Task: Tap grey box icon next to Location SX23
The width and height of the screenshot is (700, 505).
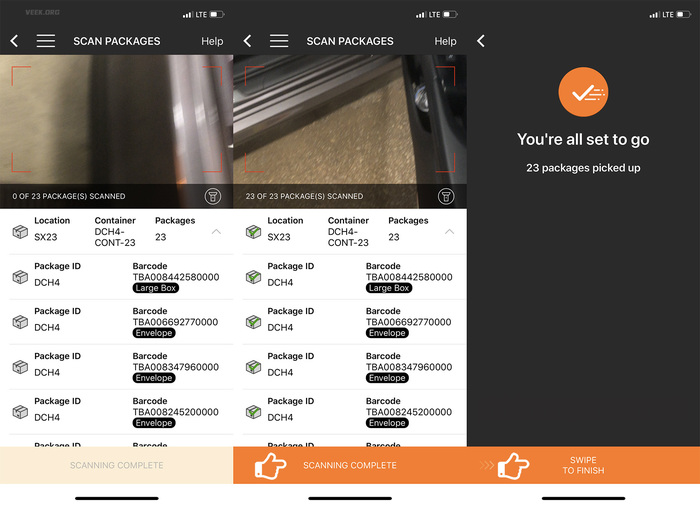Action: [x=19, y=232]
